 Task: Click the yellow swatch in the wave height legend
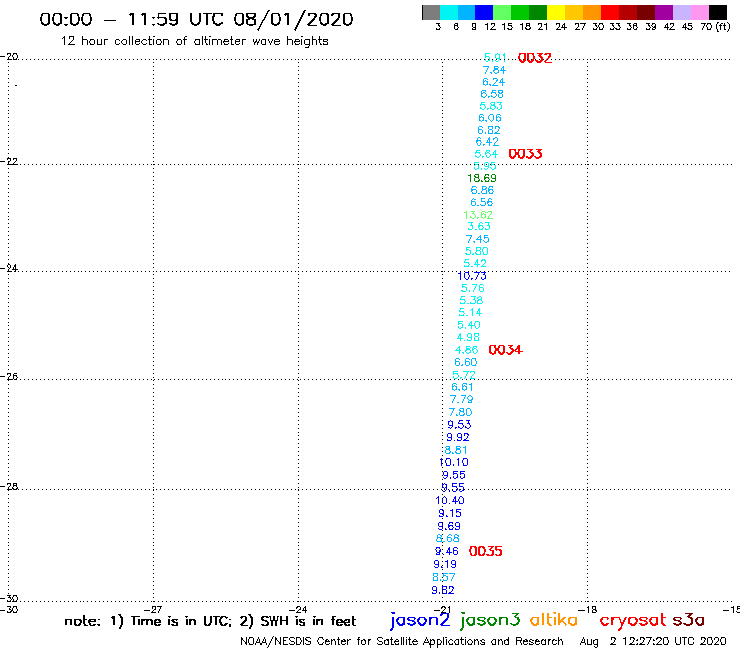556,12
